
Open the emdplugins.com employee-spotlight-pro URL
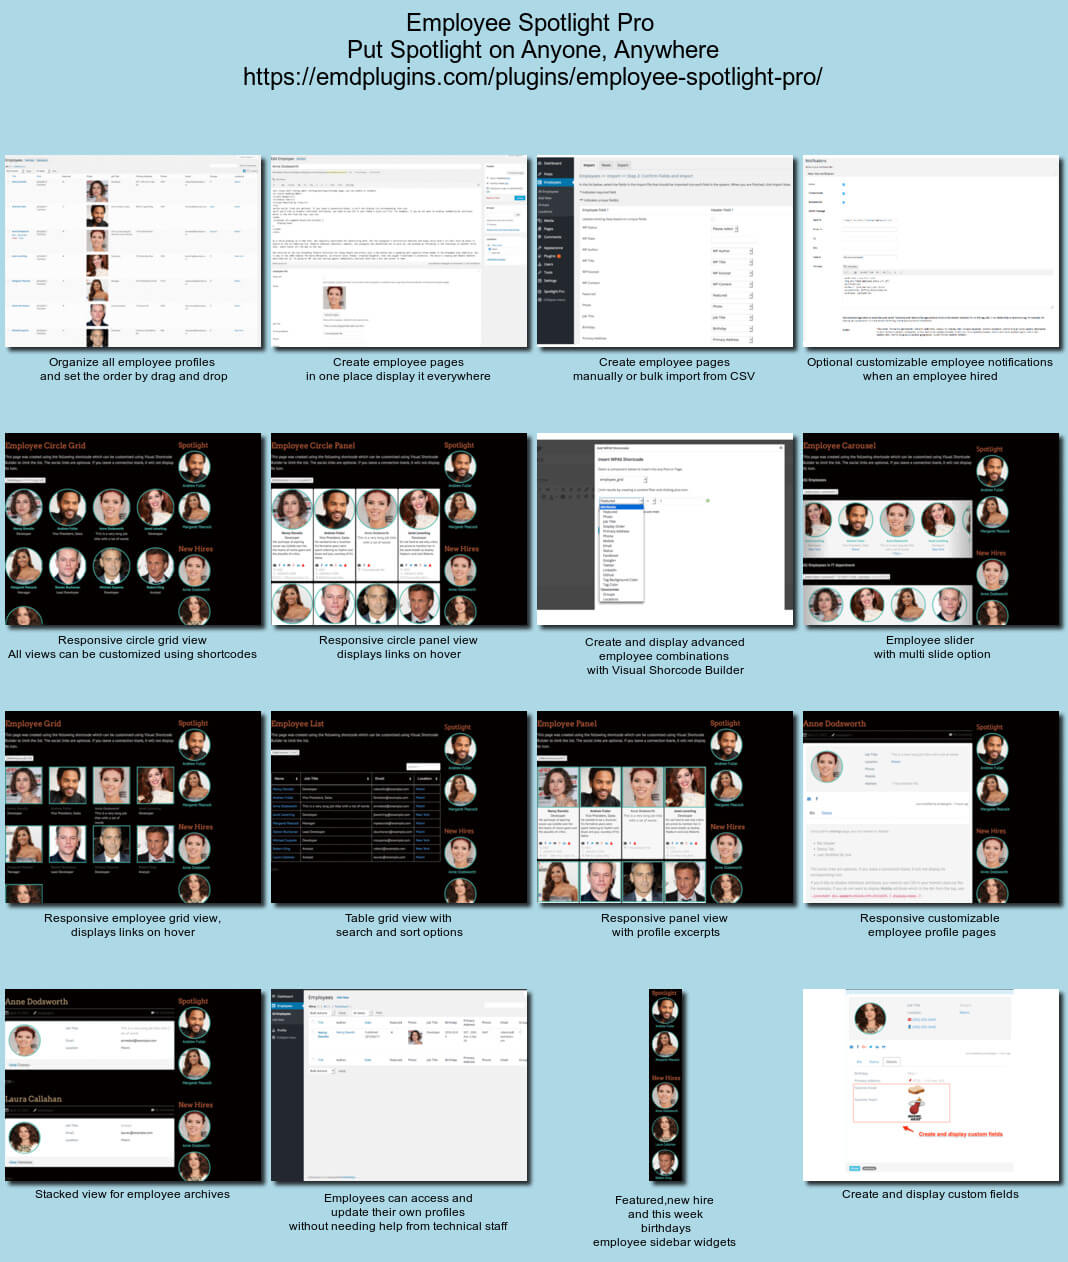click(x=533, y=77)
